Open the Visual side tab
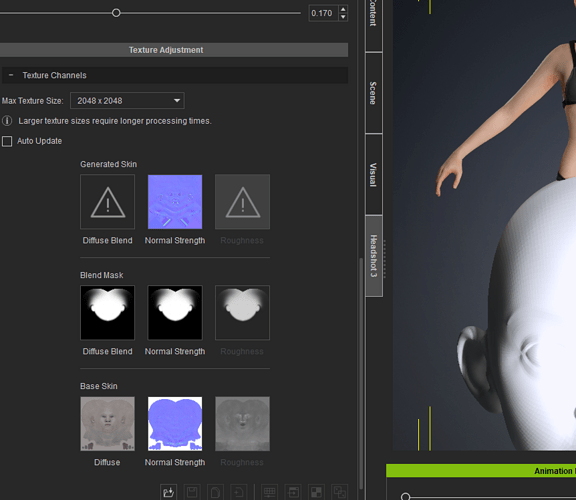Image resolution: width=576 pixels, height=500 pixels. point(374,175)
